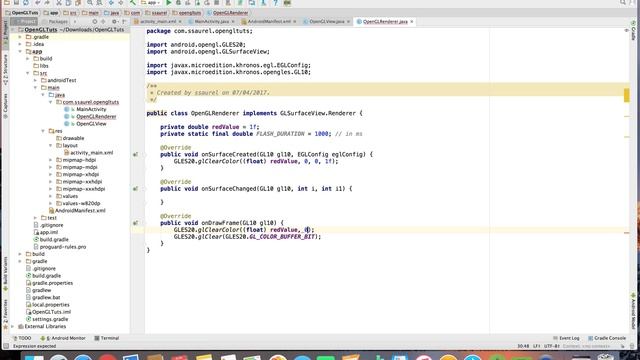Switch to activity_main.xml editor tab
This screenshot has width=640, height=360.
[158, 22]
